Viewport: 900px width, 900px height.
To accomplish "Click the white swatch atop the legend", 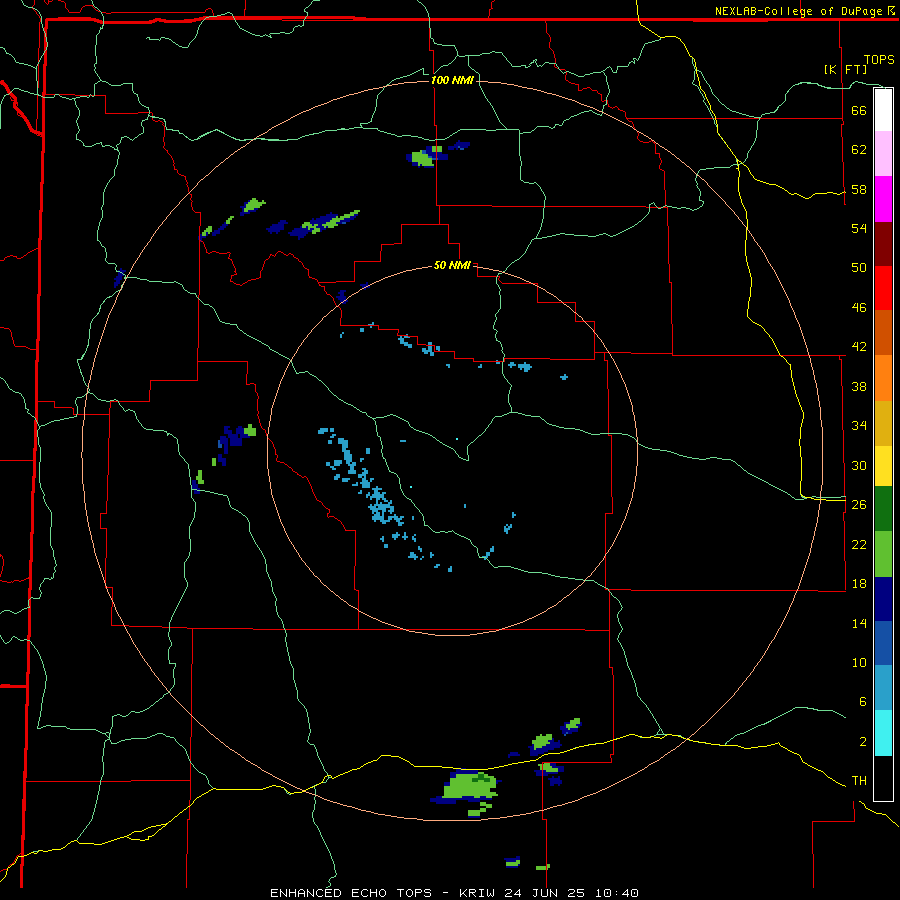I will (x=883, y=110).
